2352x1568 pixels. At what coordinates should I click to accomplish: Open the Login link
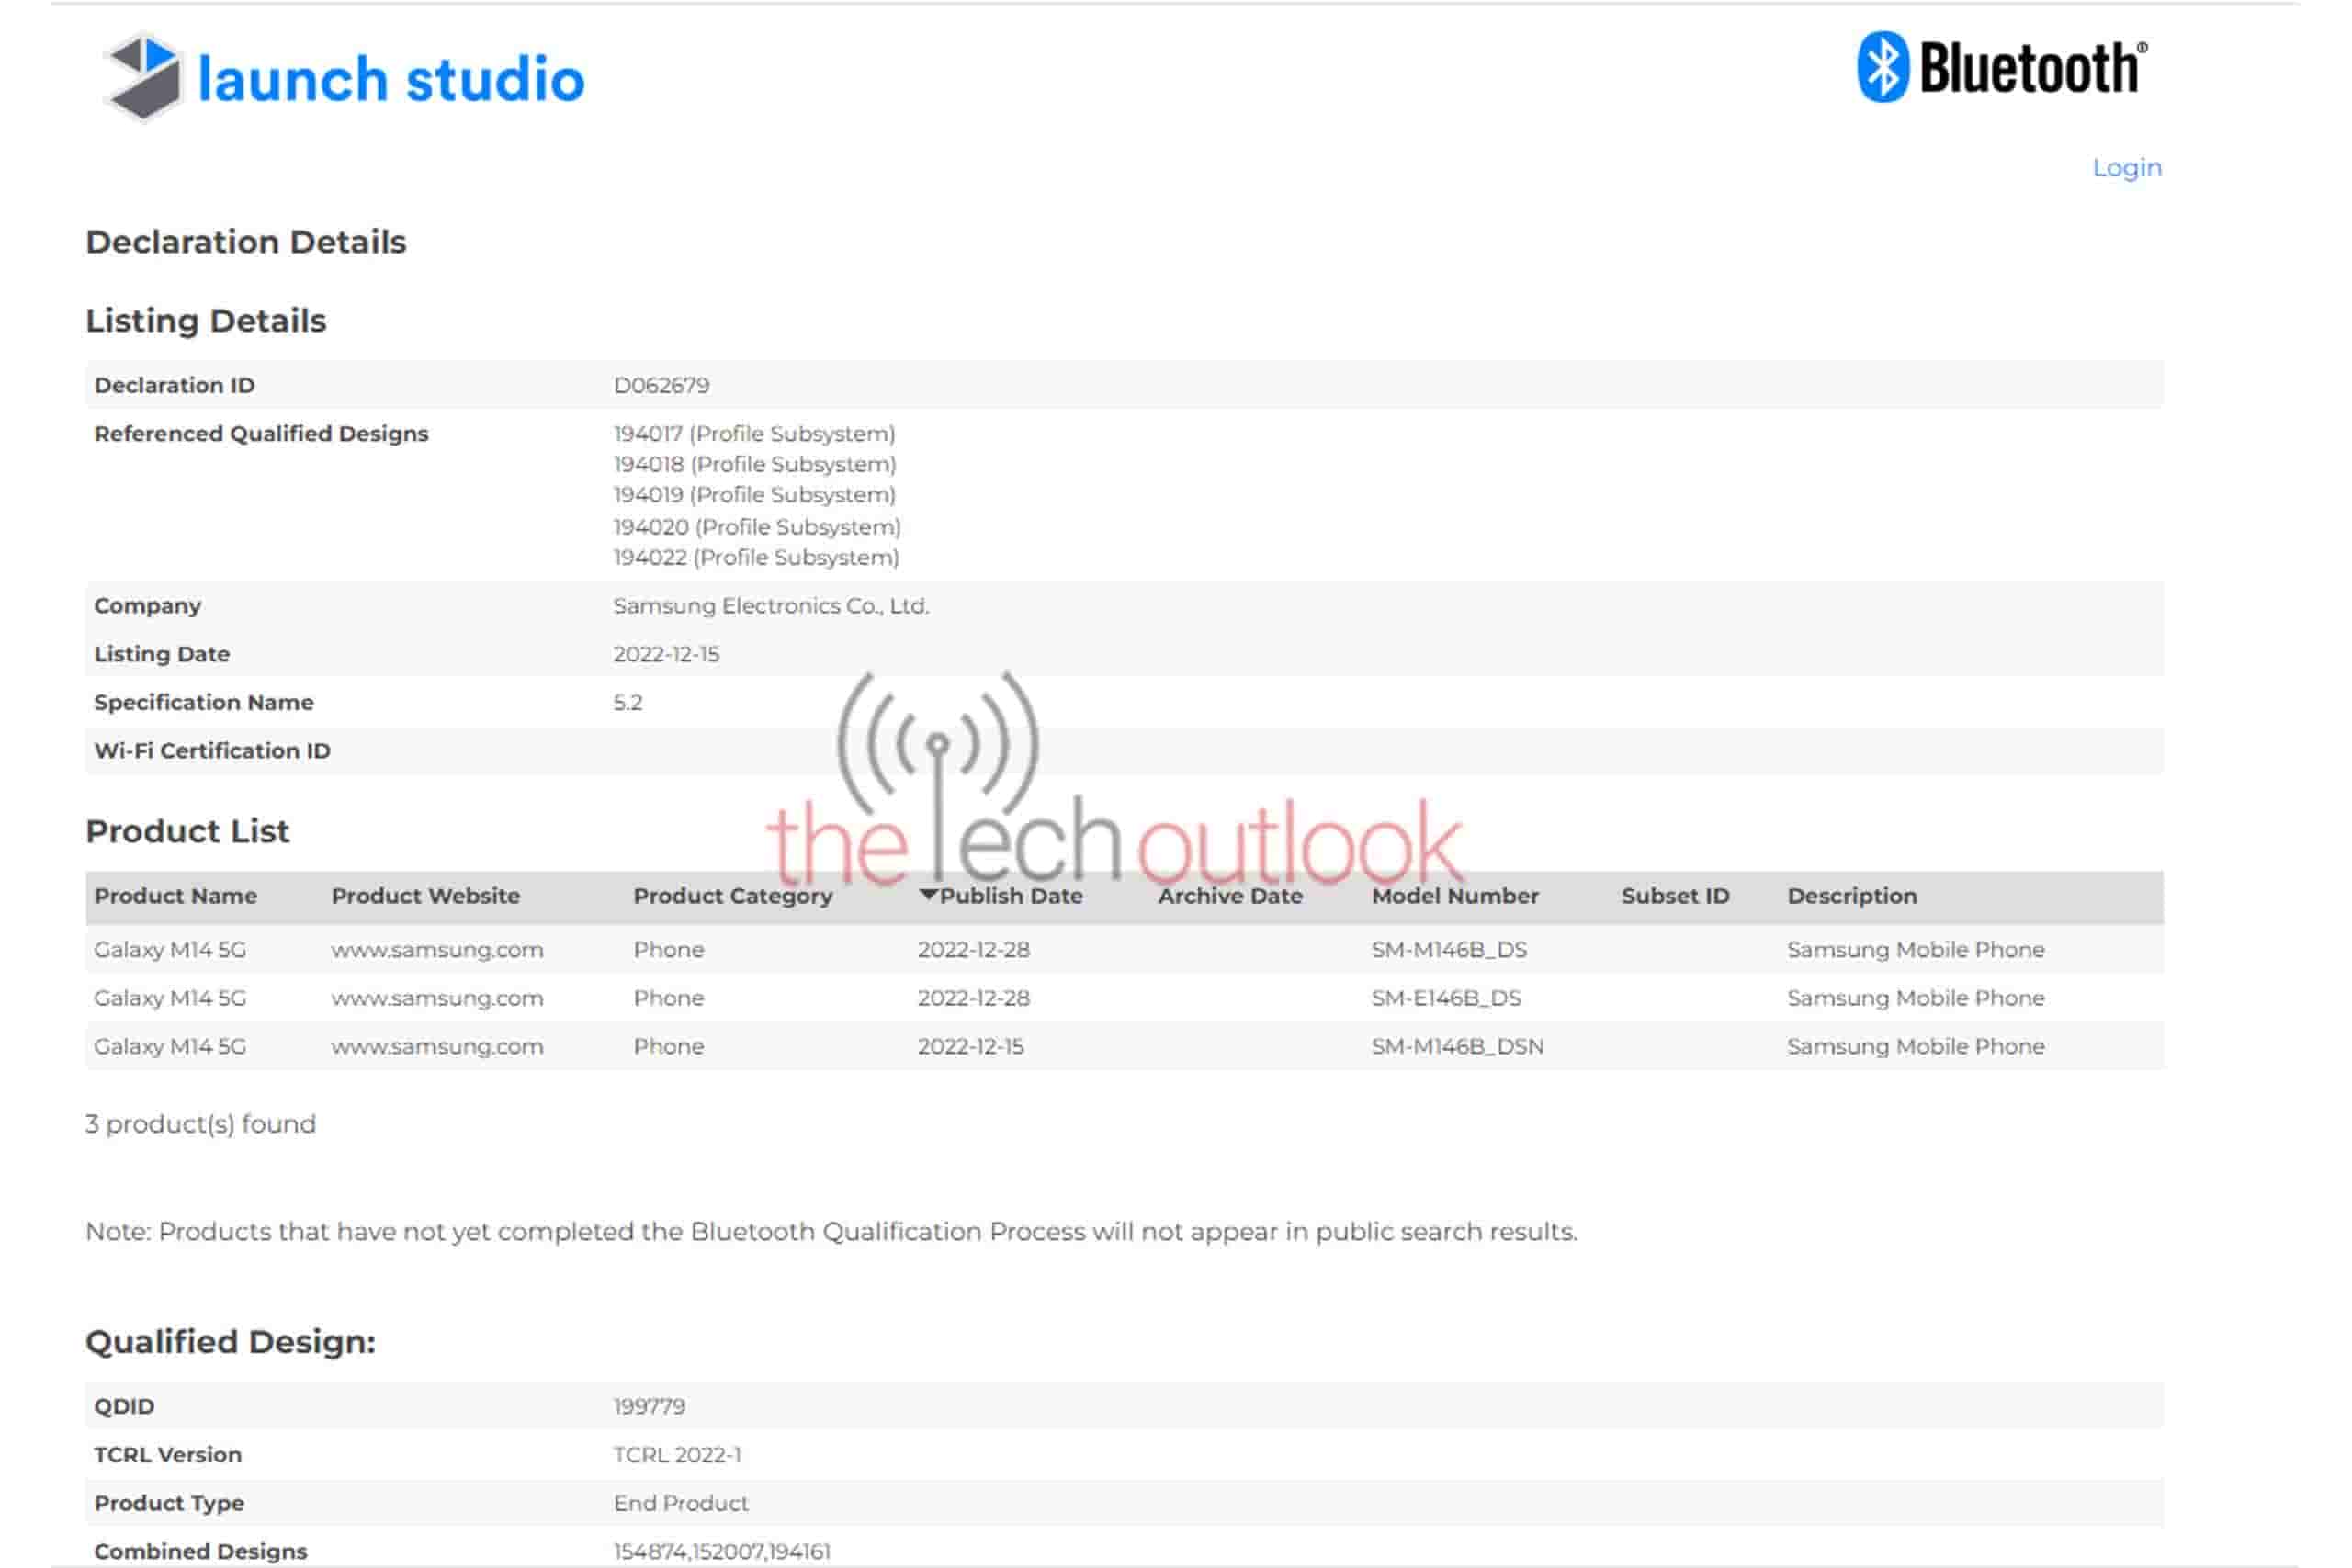coord(2126,167)
